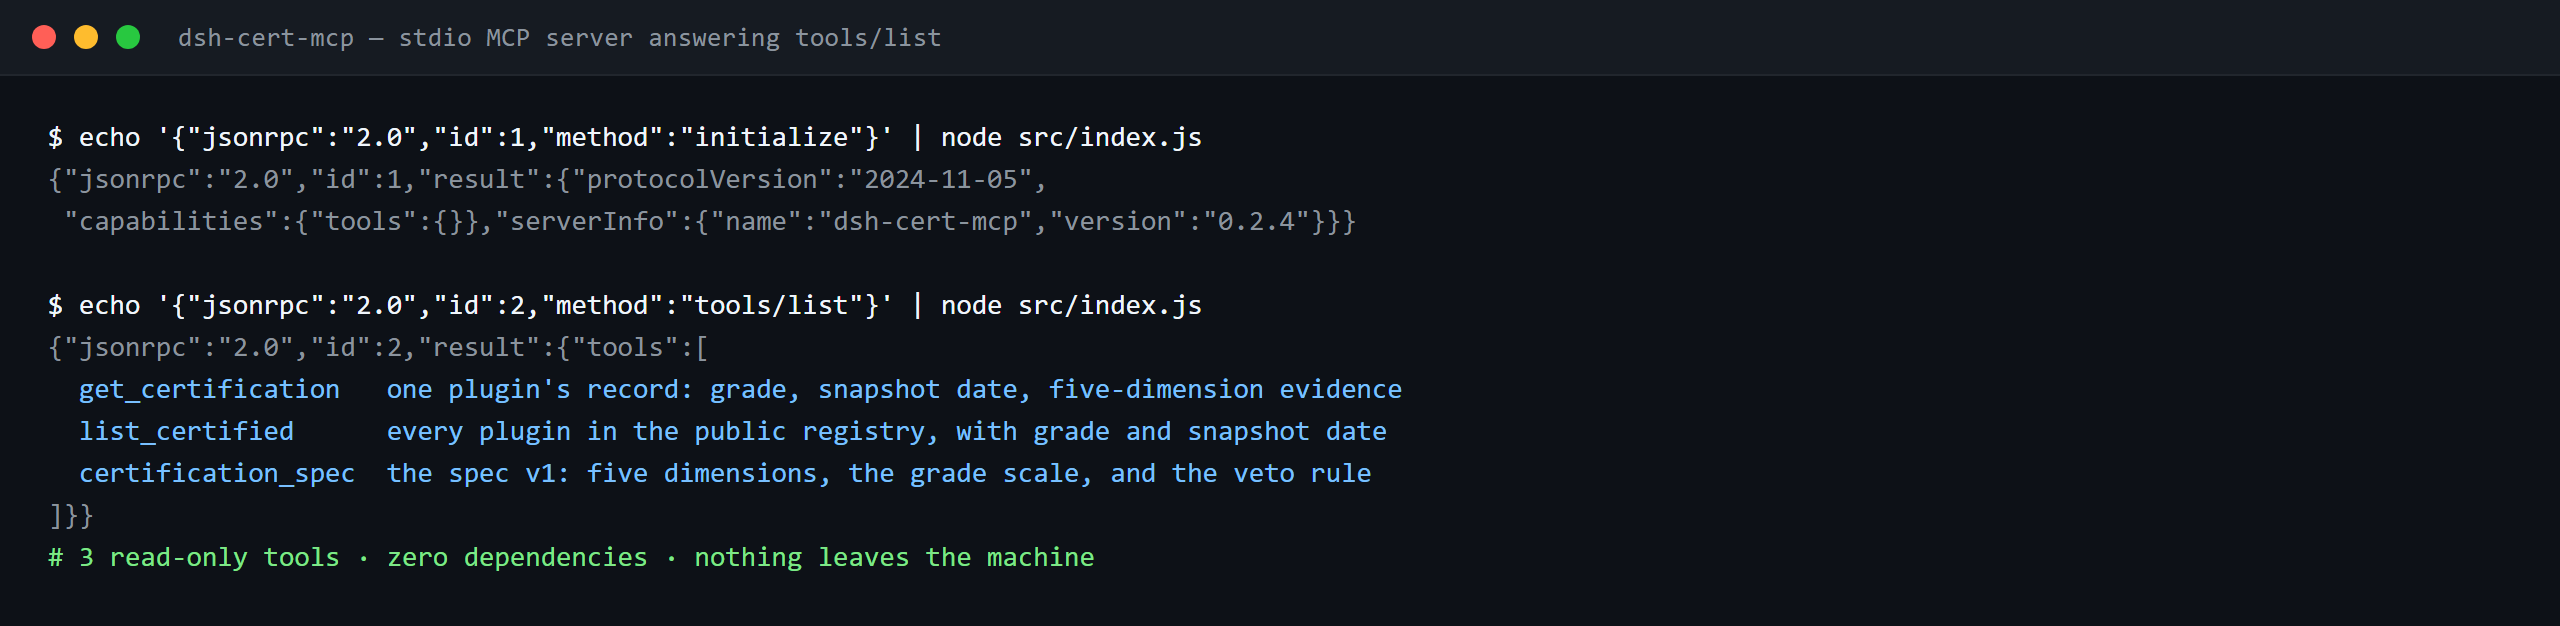Click the red close window dot
The width and height of the screenshot is (2560, 626).
click(44, 38)
